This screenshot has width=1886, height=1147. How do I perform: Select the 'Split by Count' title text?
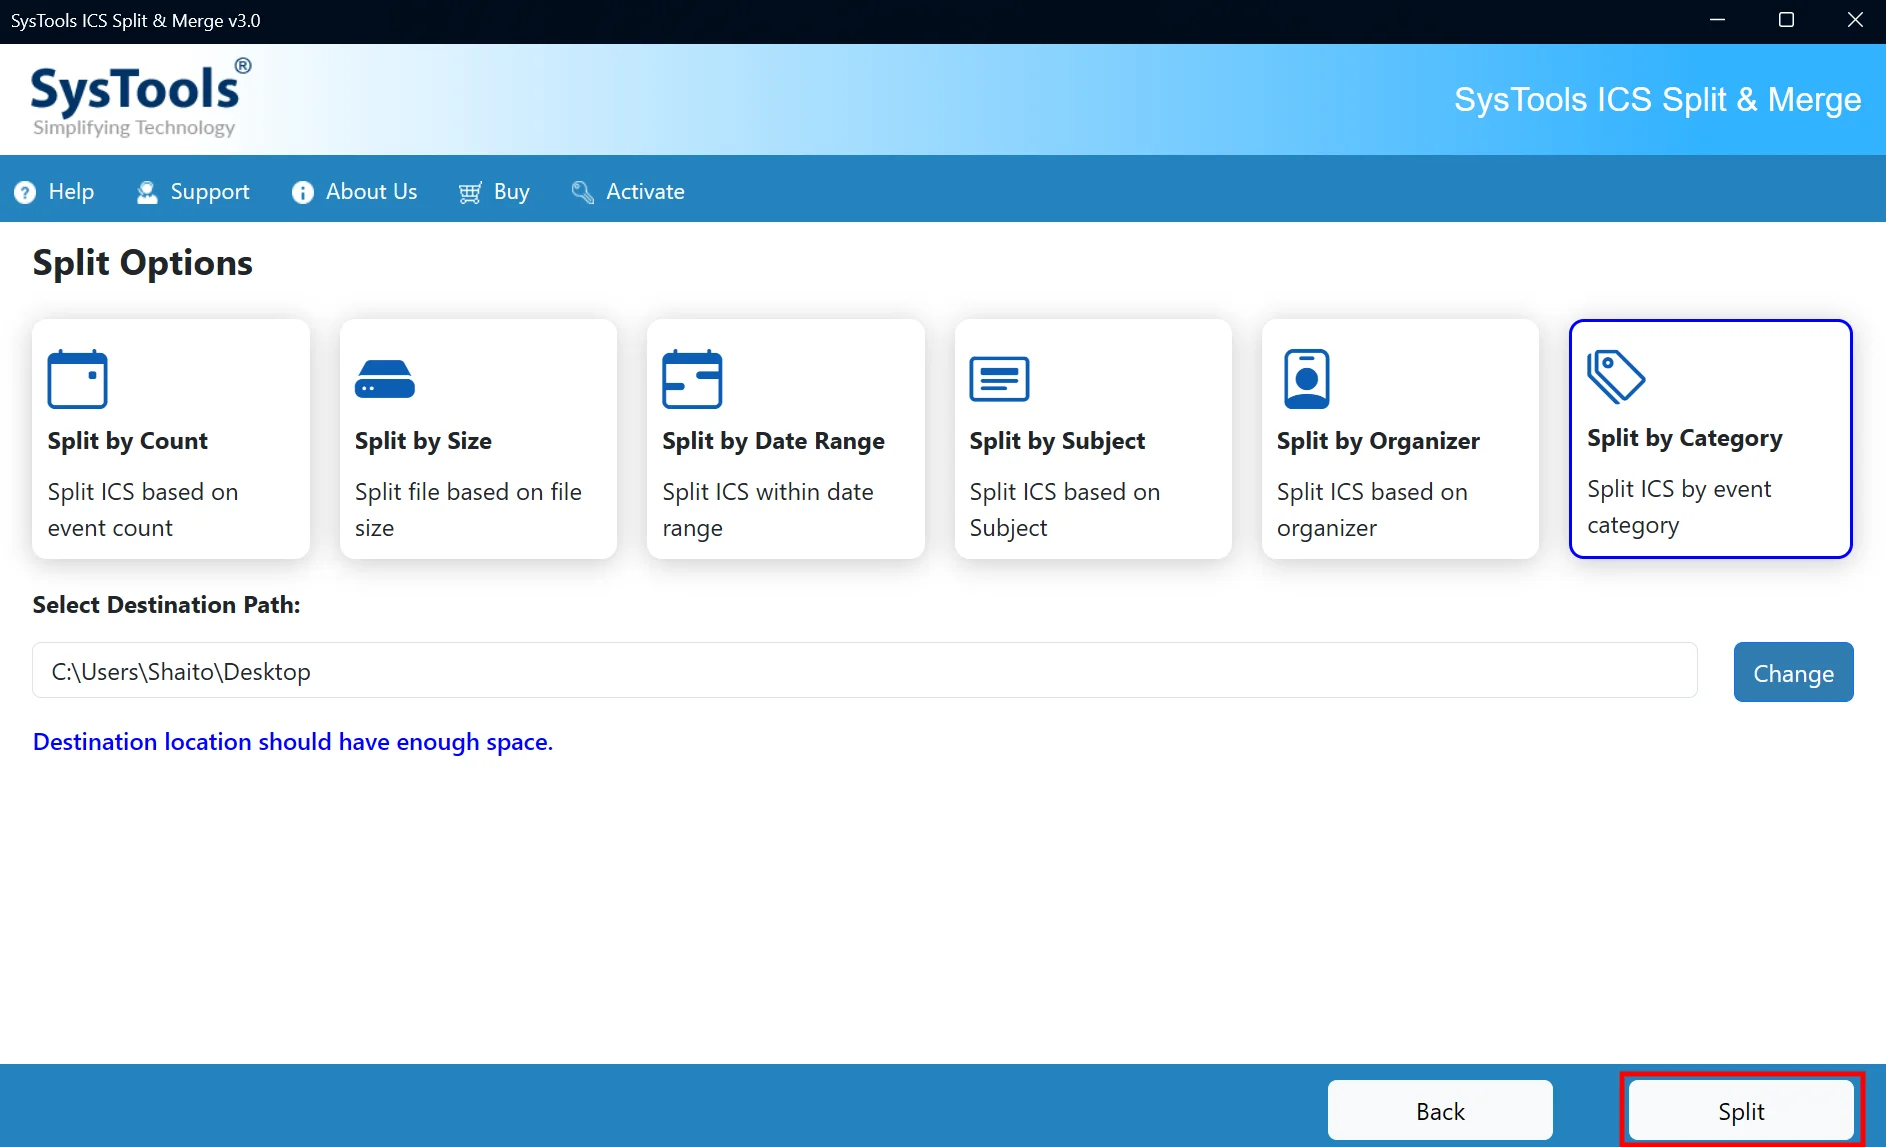point(128,441)
